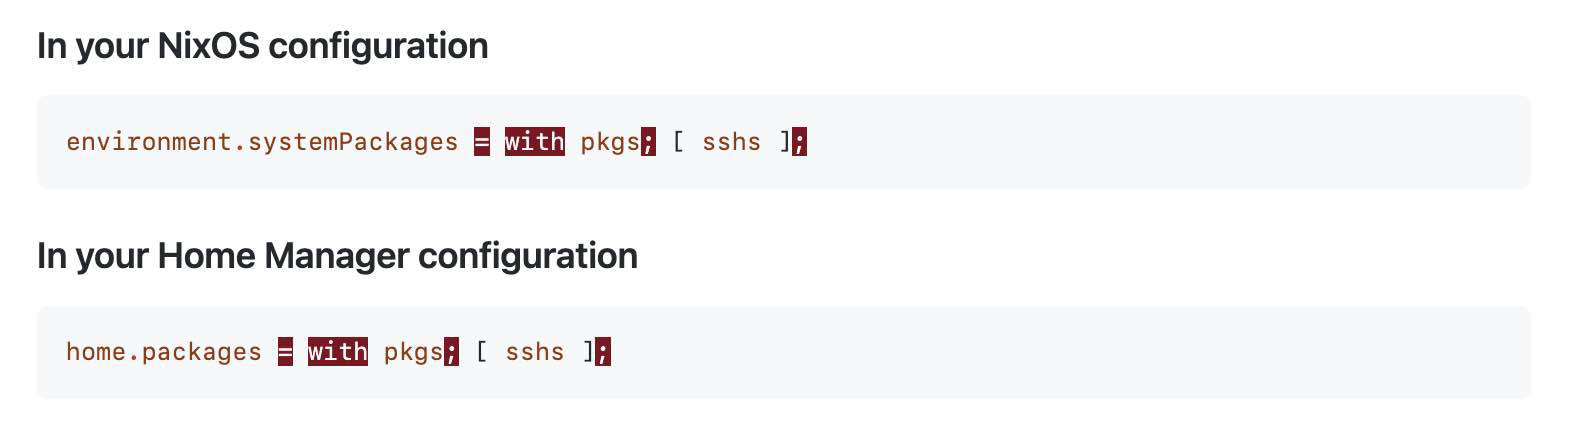Screen dimensions: 1586x422
Task: Click "sshs" in the environment.systemPackages line
Action: (x=731, y=142)
